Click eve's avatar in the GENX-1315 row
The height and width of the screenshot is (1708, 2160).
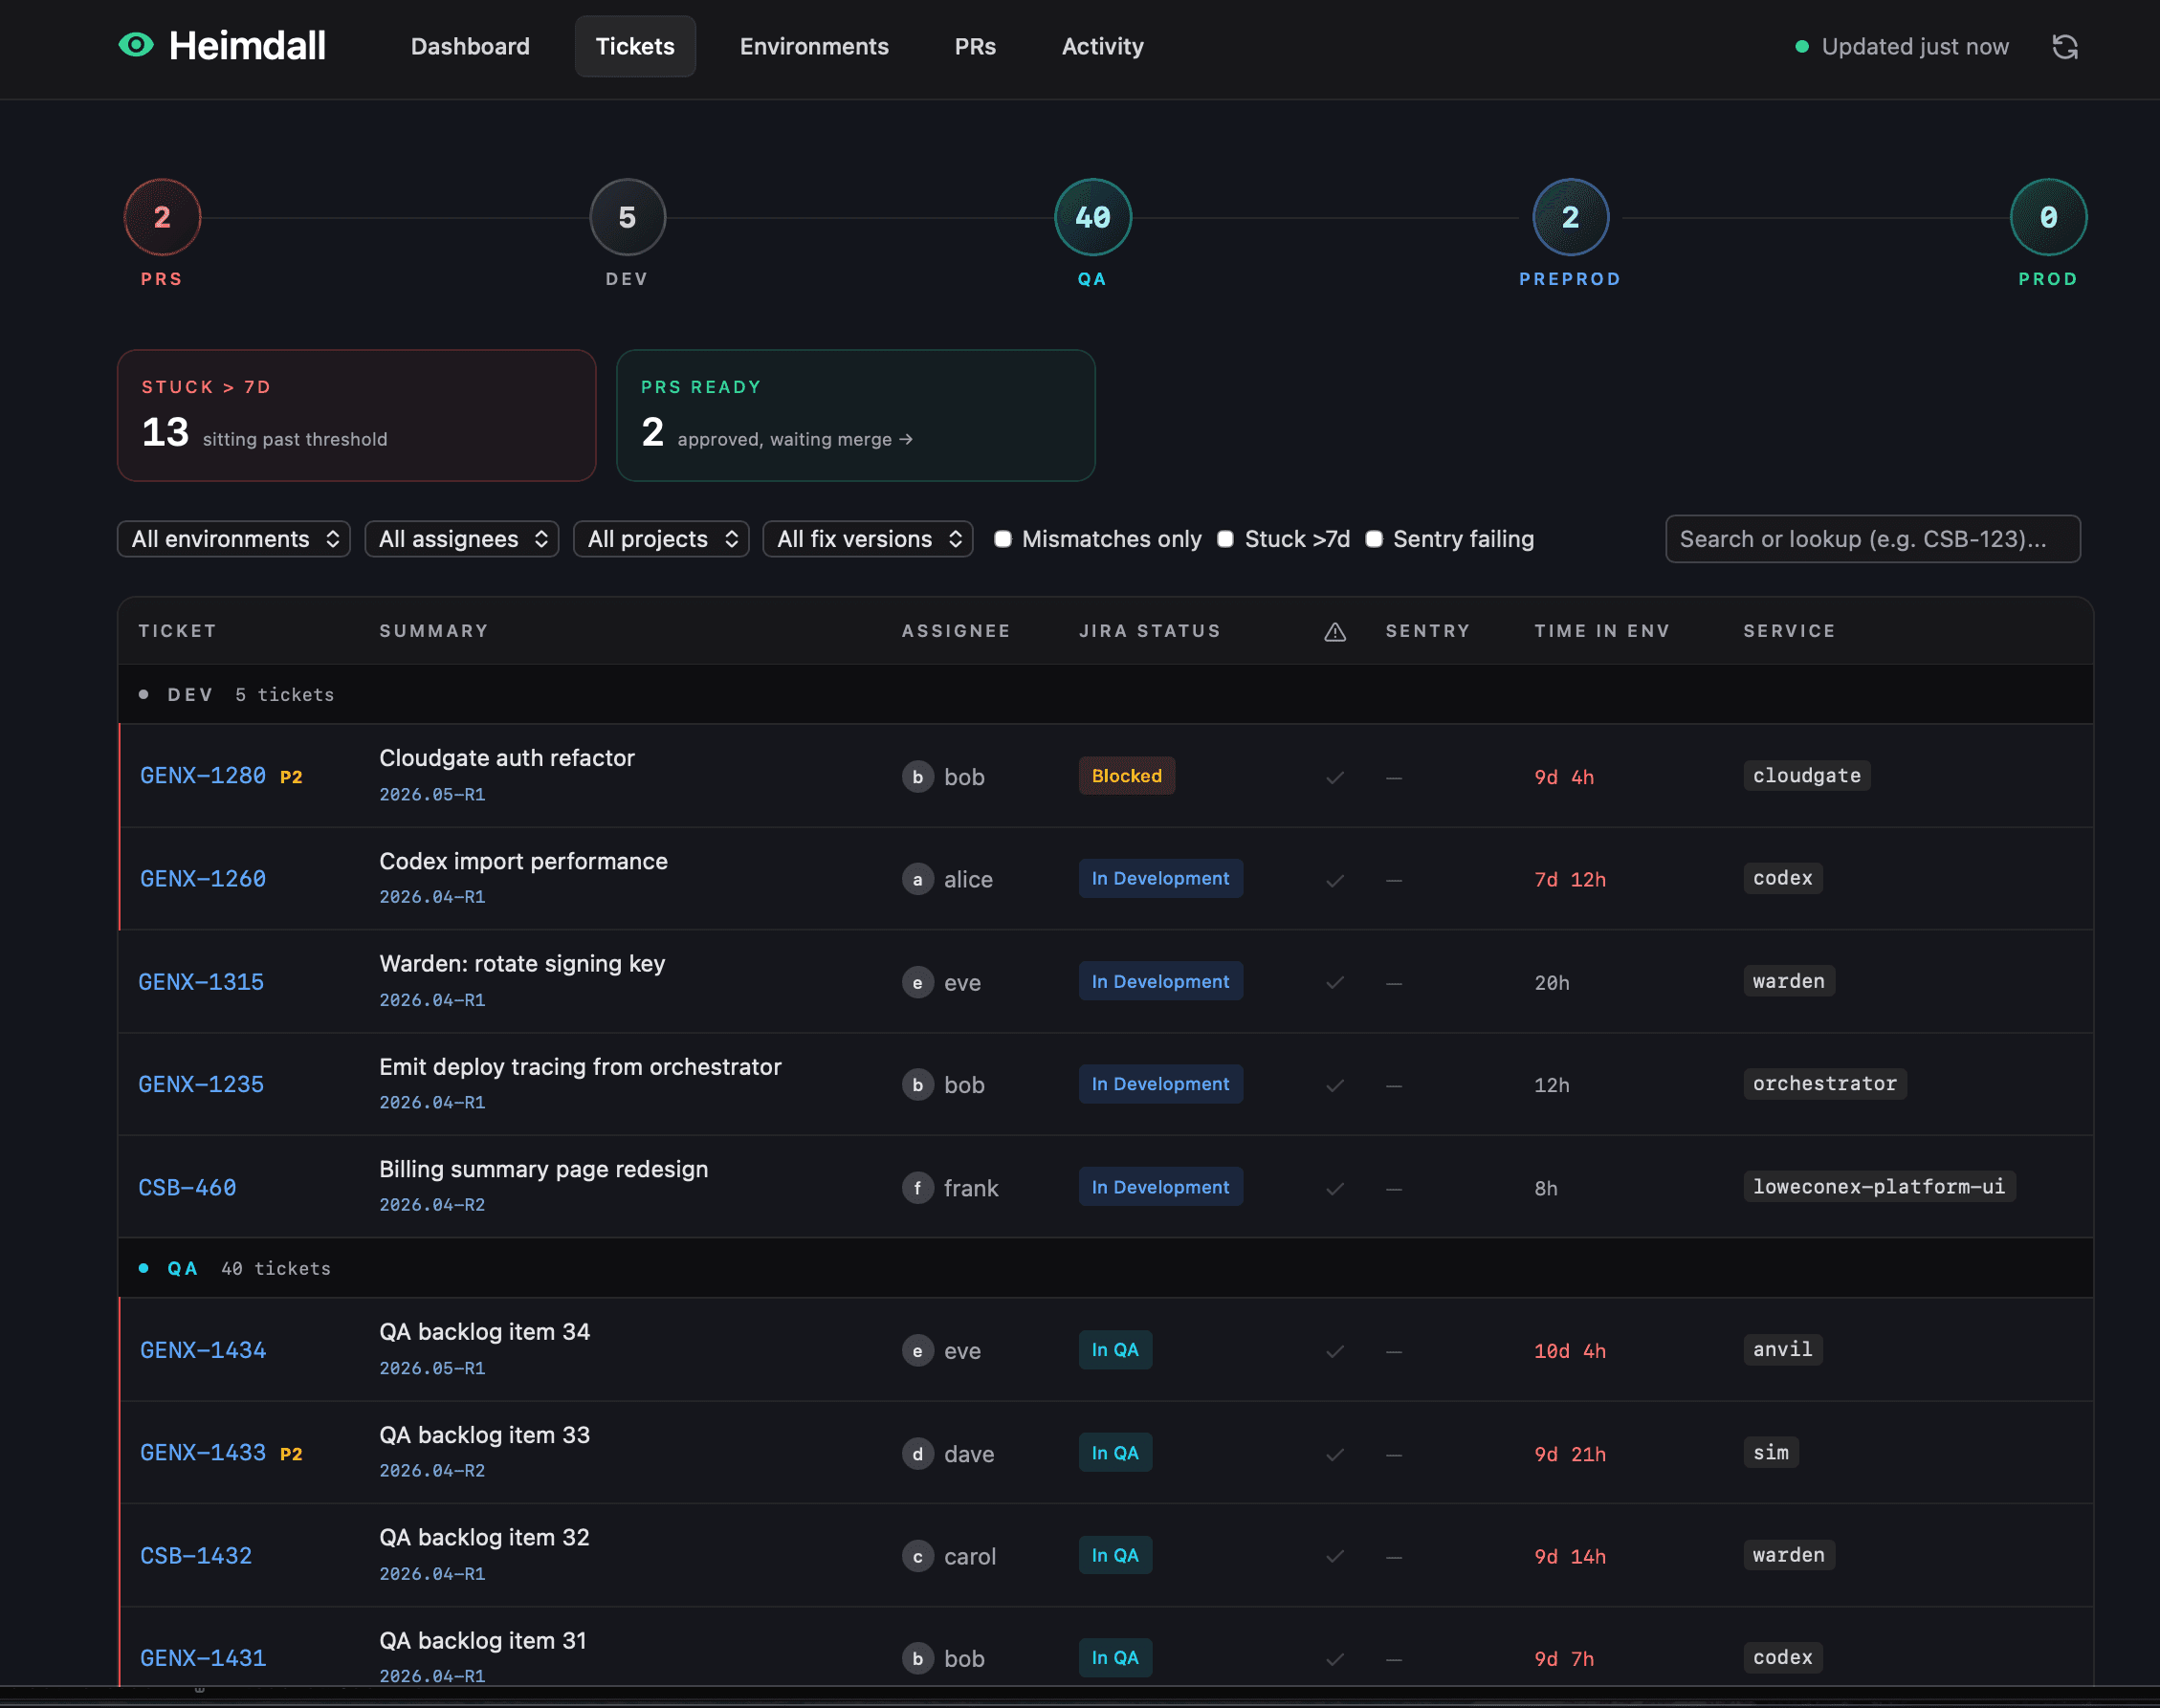pos(917,982)
